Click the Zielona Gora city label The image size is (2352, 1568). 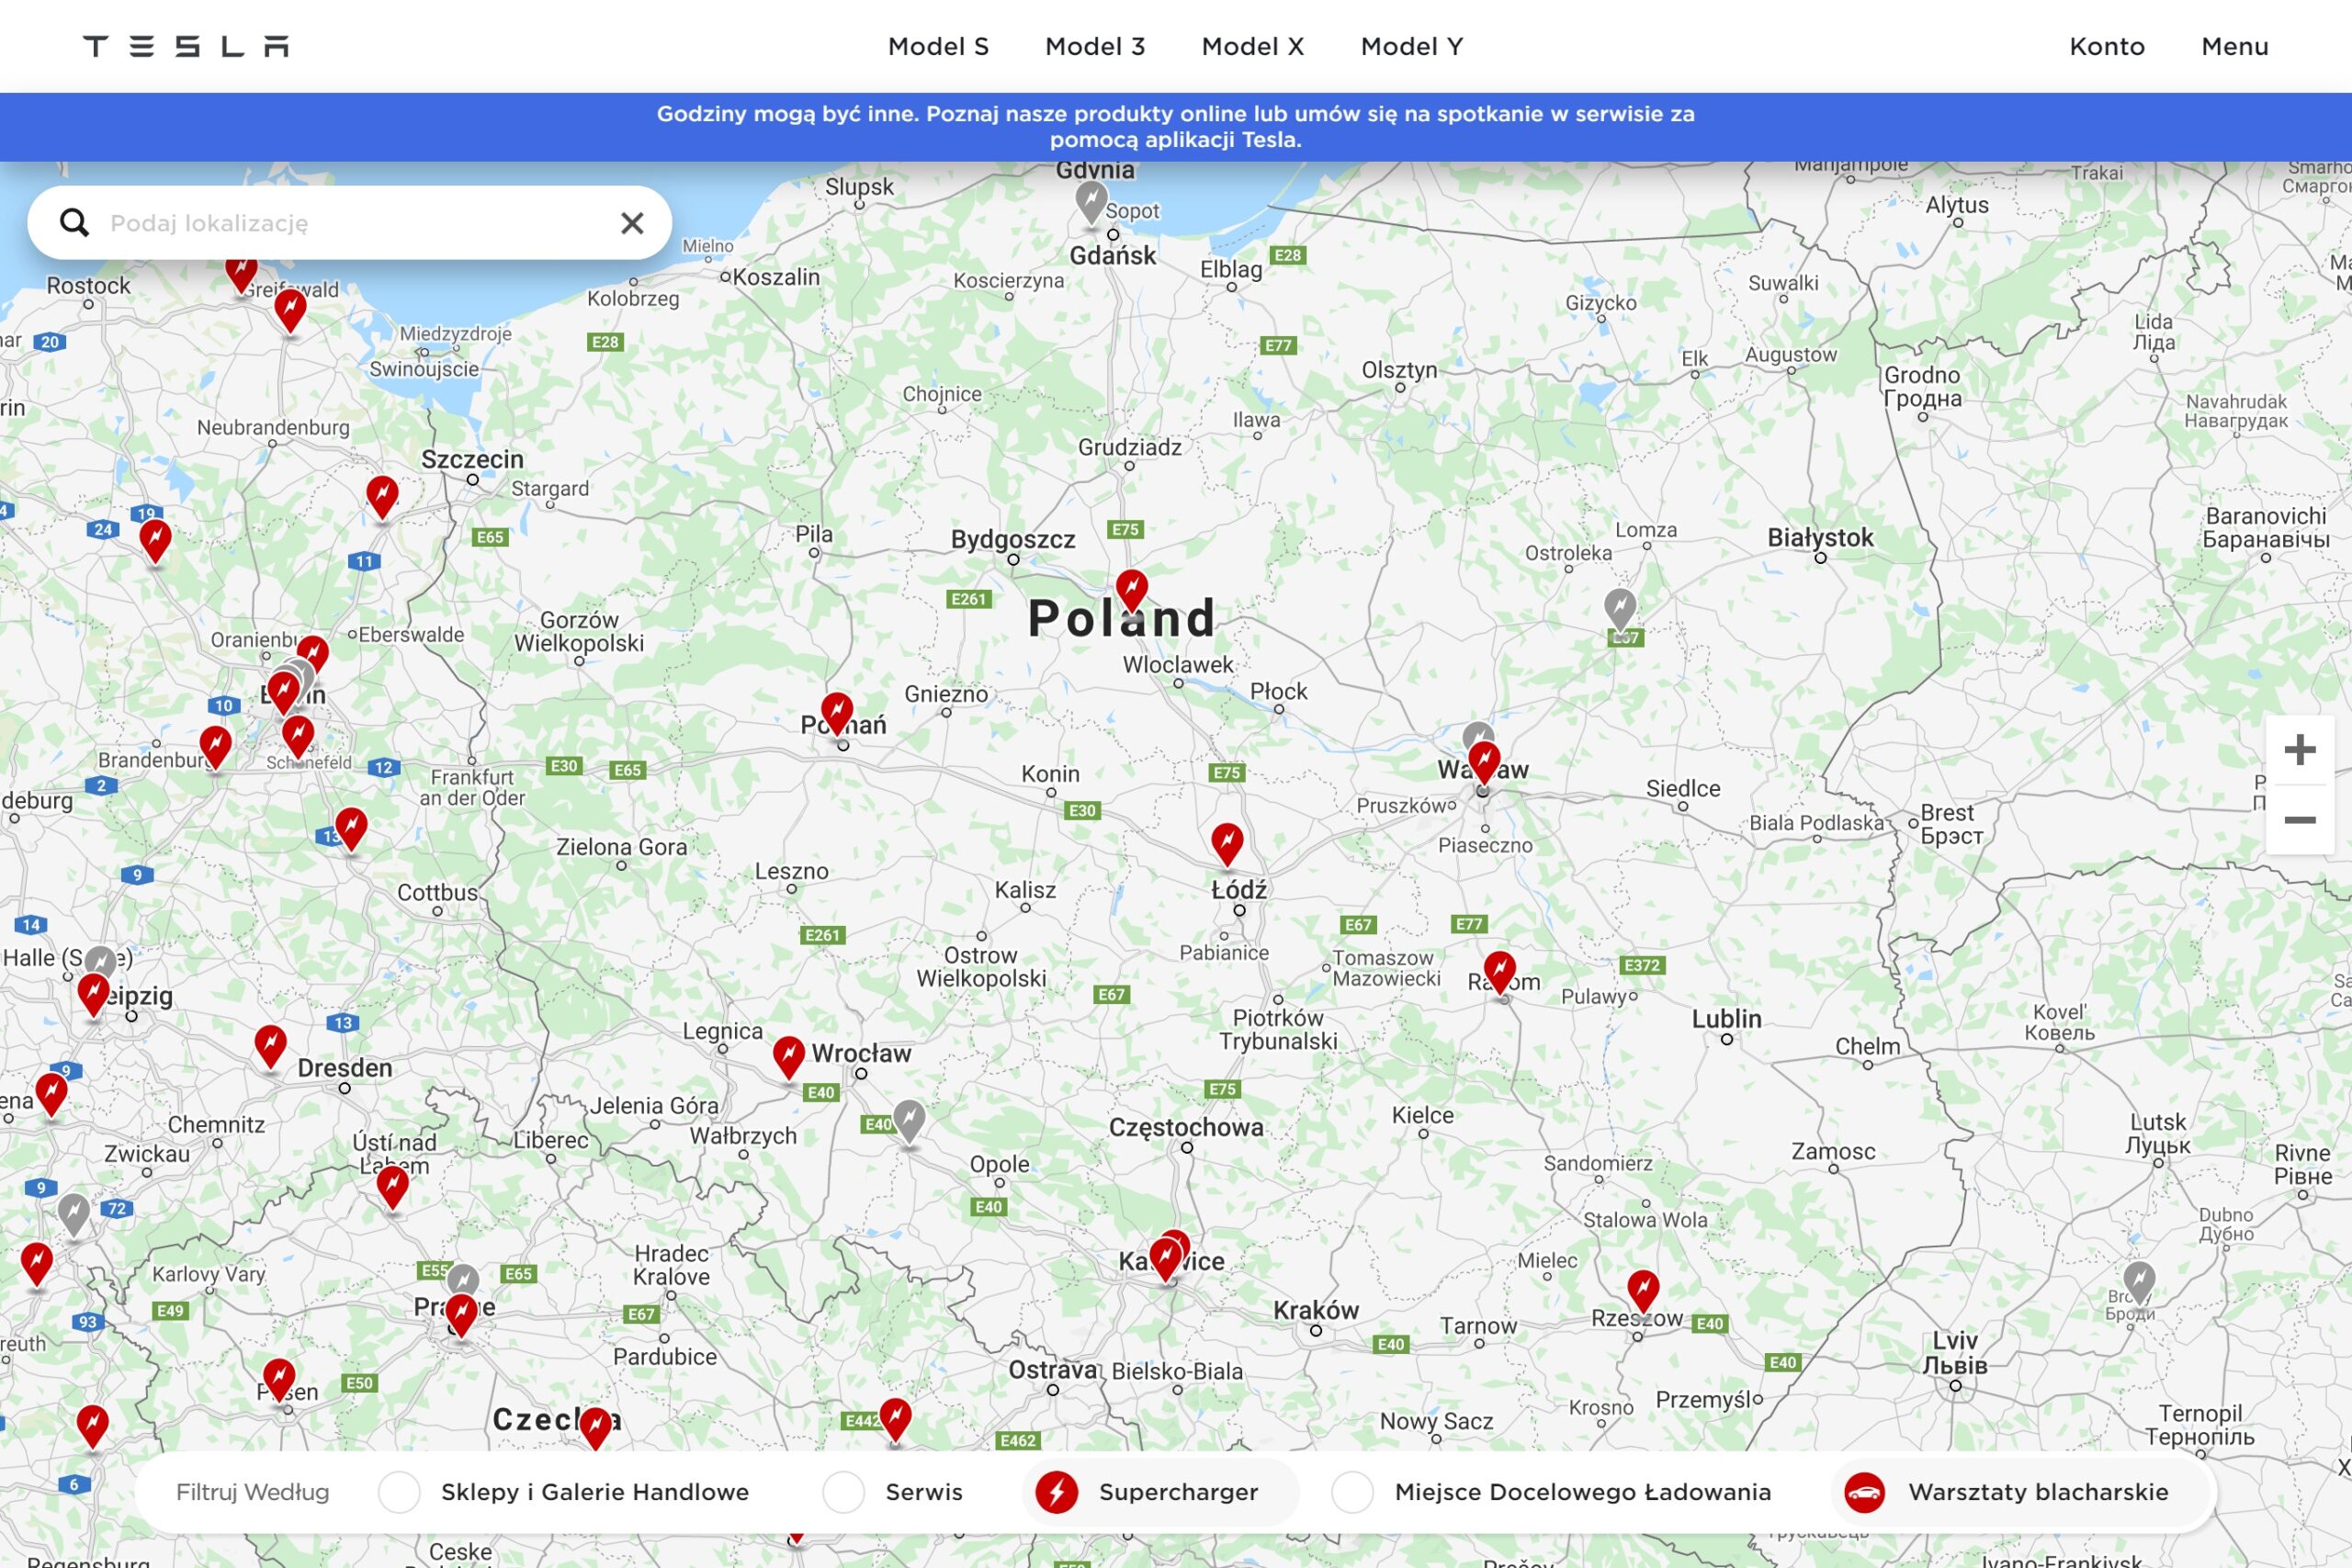[x=622, y=847]
